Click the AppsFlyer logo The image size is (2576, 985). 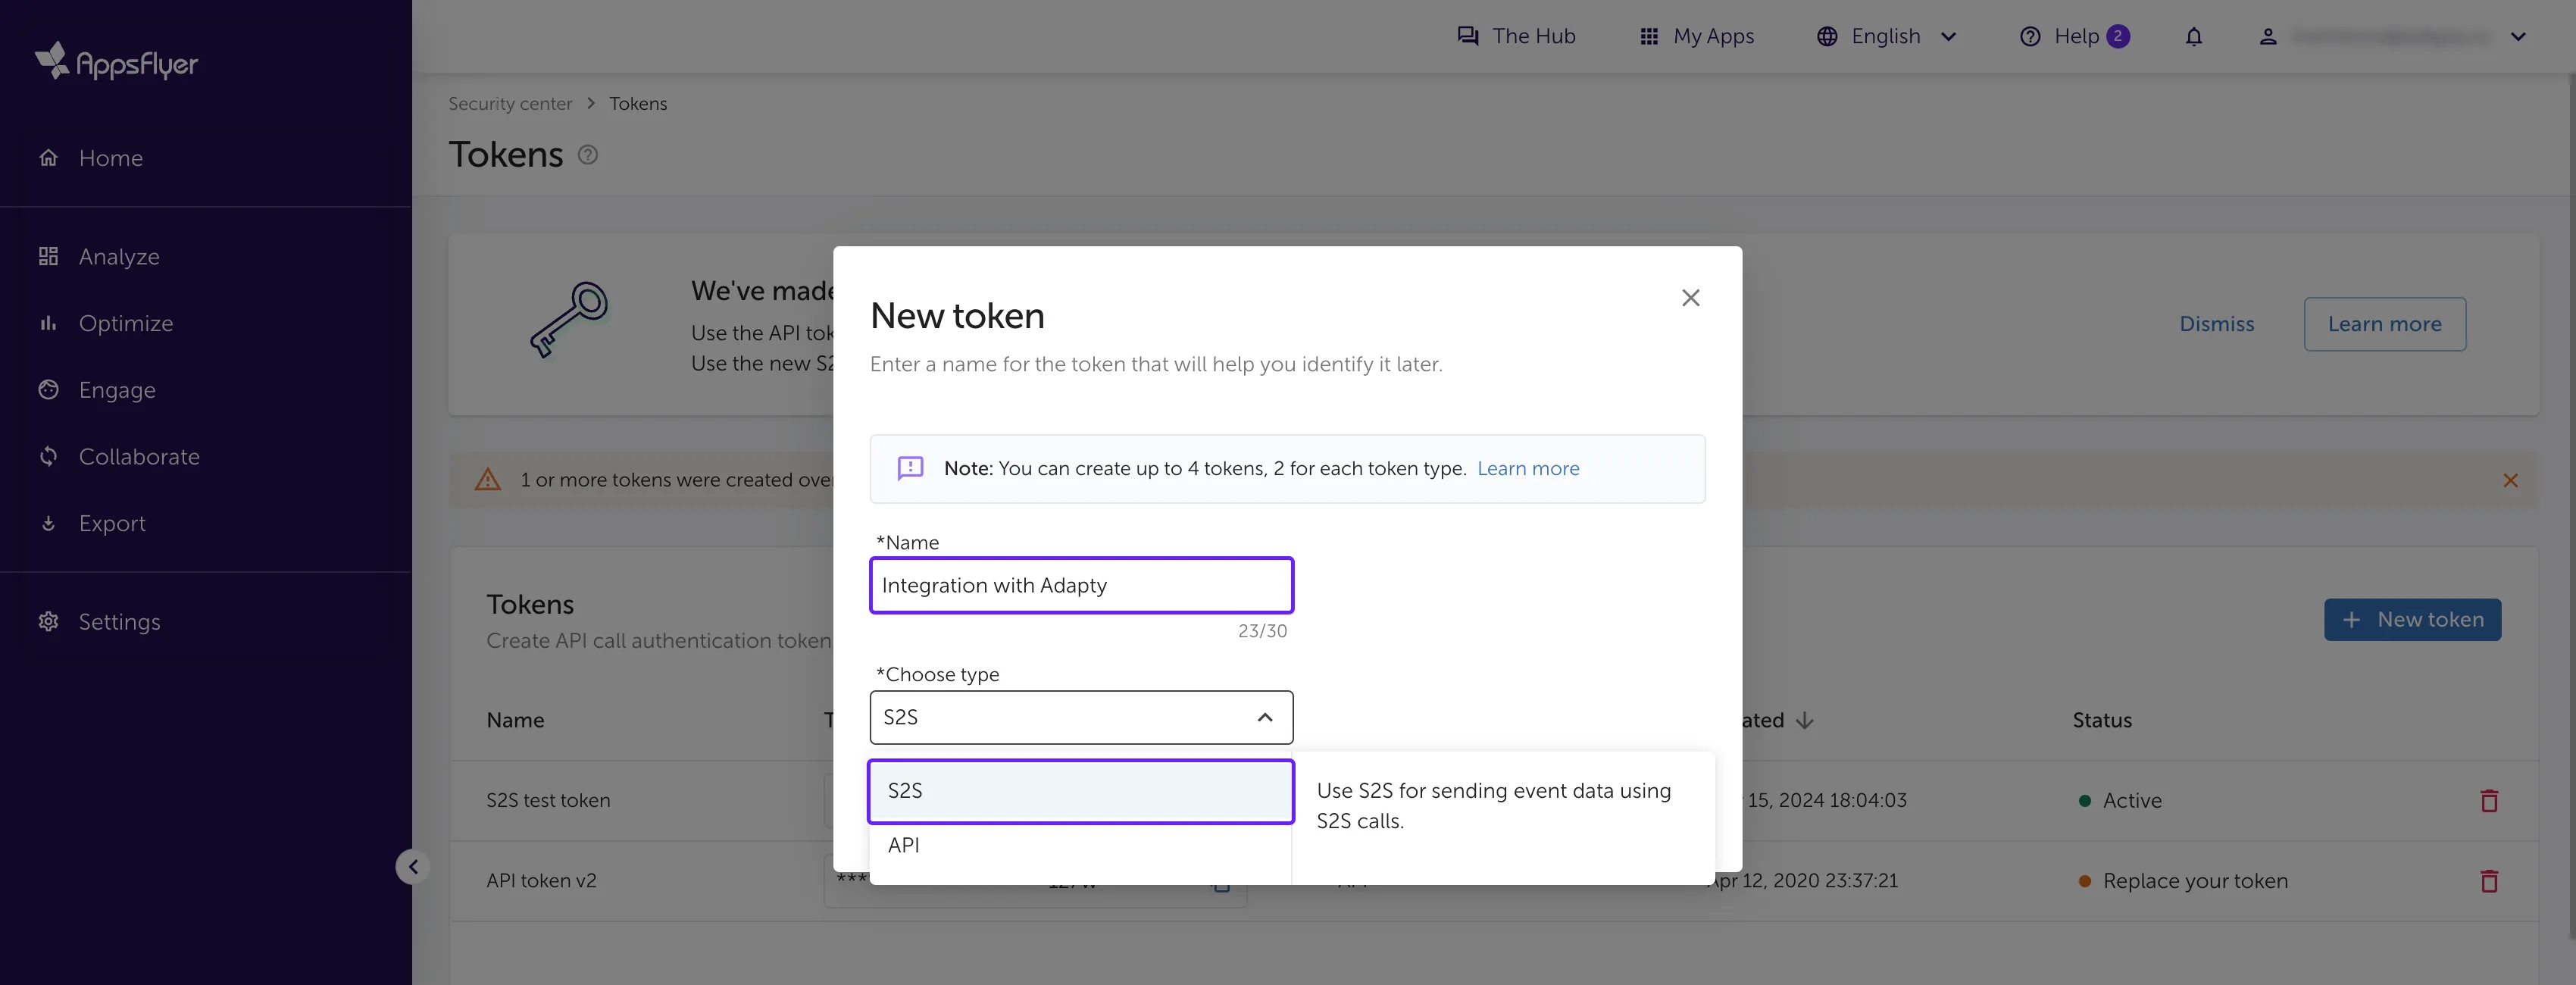pos(116,62)
